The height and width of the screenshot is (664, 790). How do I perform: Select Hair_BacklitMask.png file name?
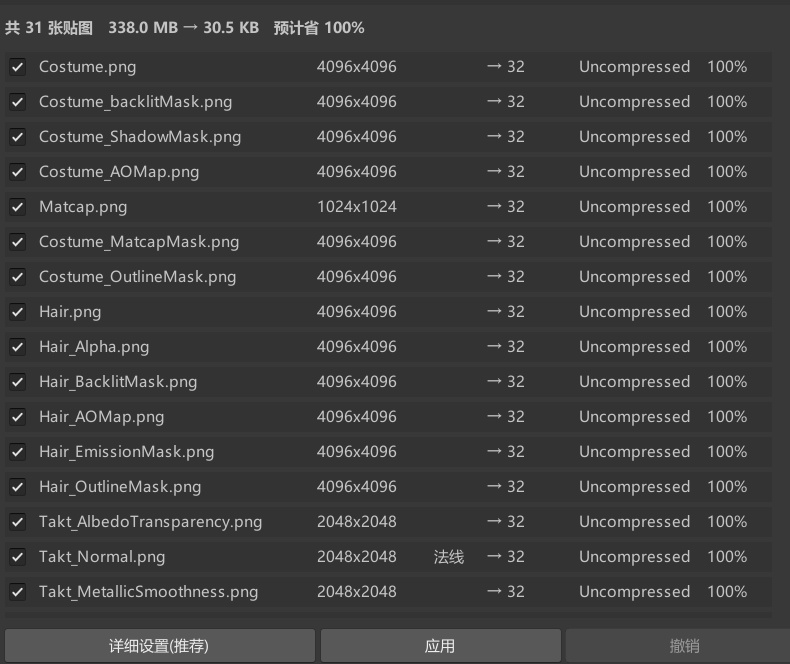point(118,382)
